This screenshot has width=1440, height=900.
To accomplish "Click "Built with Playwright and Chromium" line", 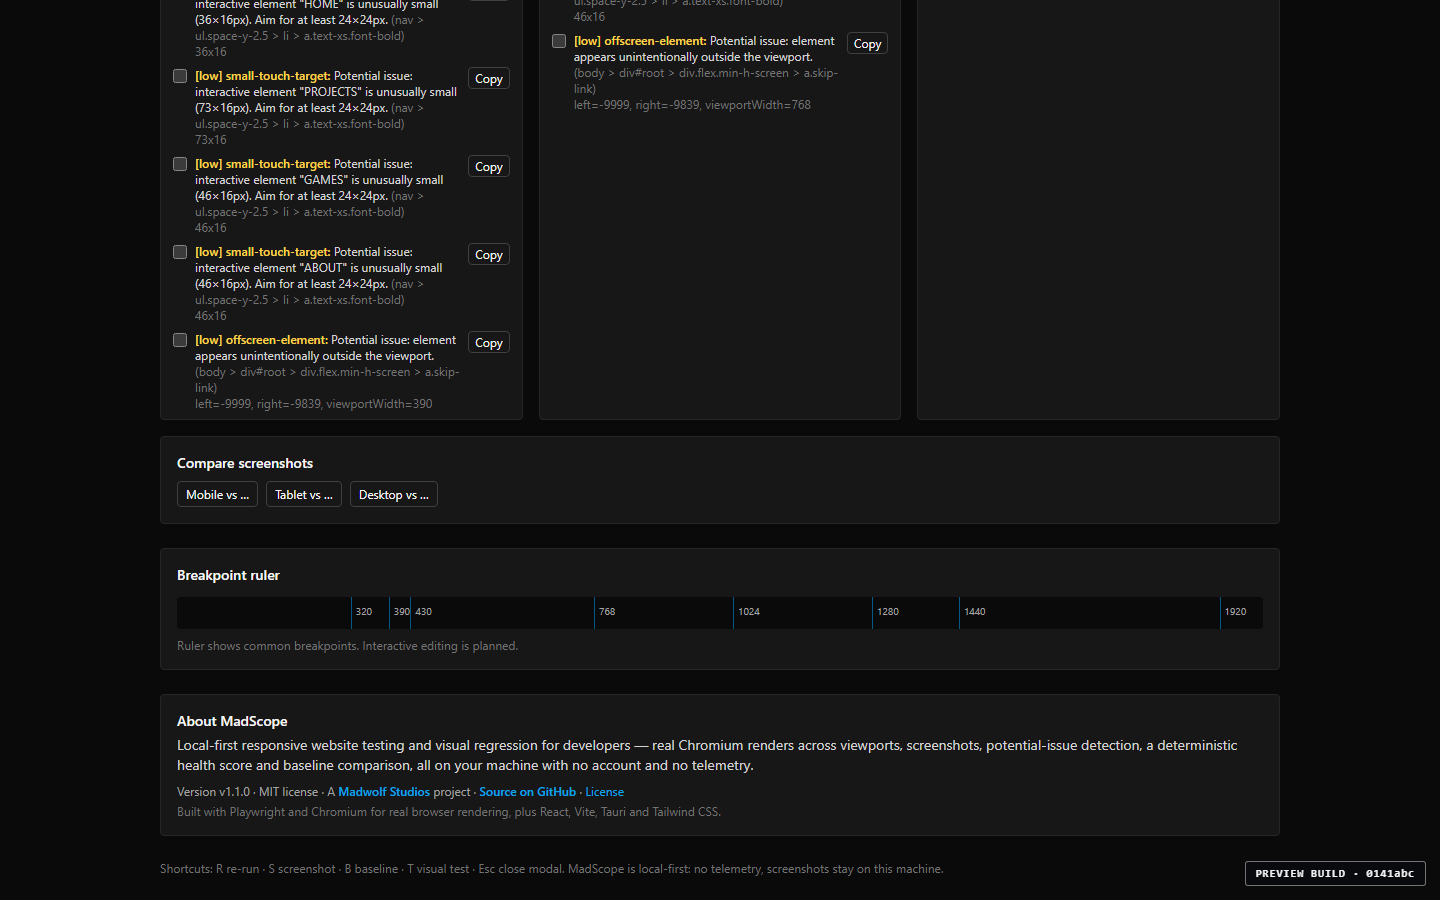I will coord(449,812).
